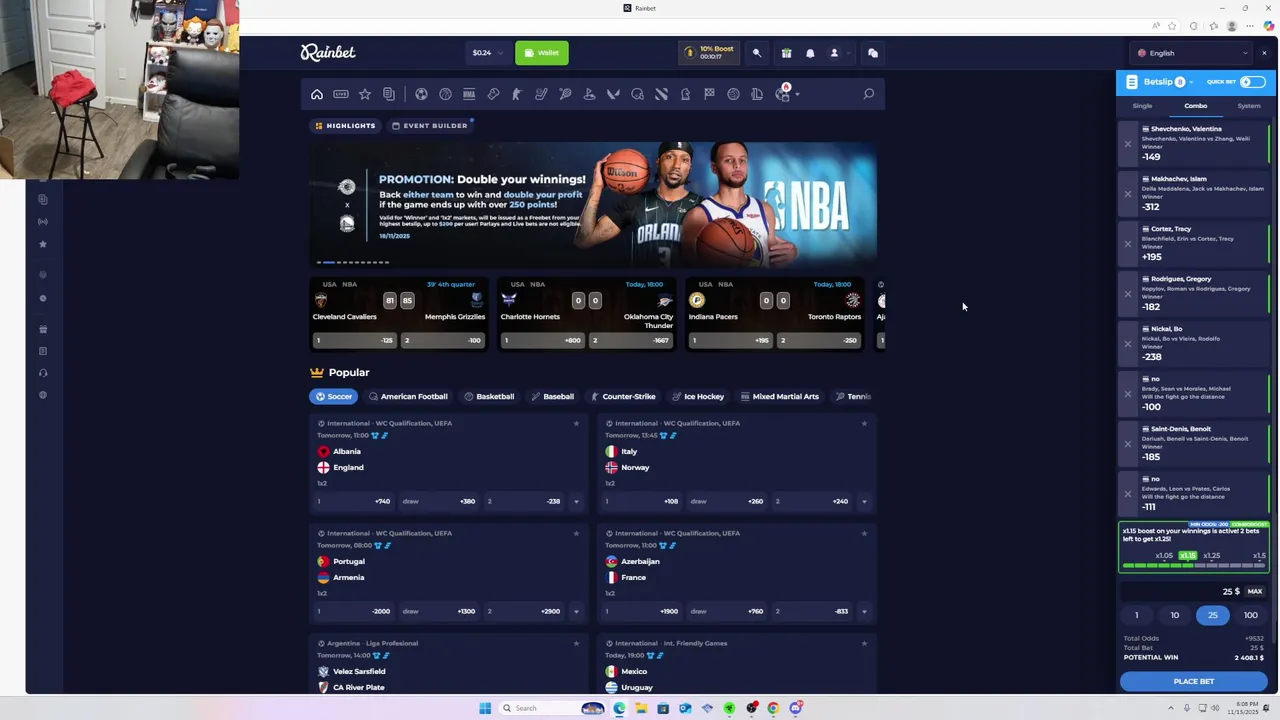Expand more markets for Azerbaijan vs France
1280x720 pixels.
[864, 612]
